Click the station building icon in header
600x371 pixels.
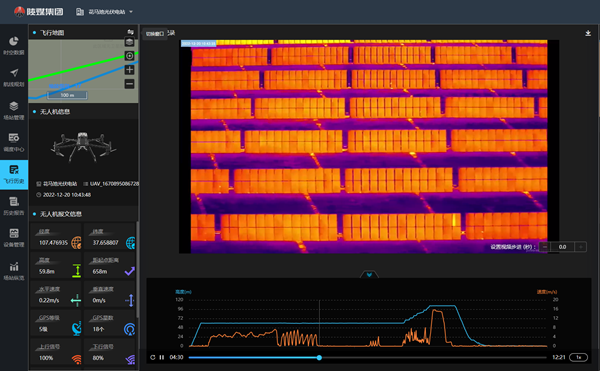80,12
